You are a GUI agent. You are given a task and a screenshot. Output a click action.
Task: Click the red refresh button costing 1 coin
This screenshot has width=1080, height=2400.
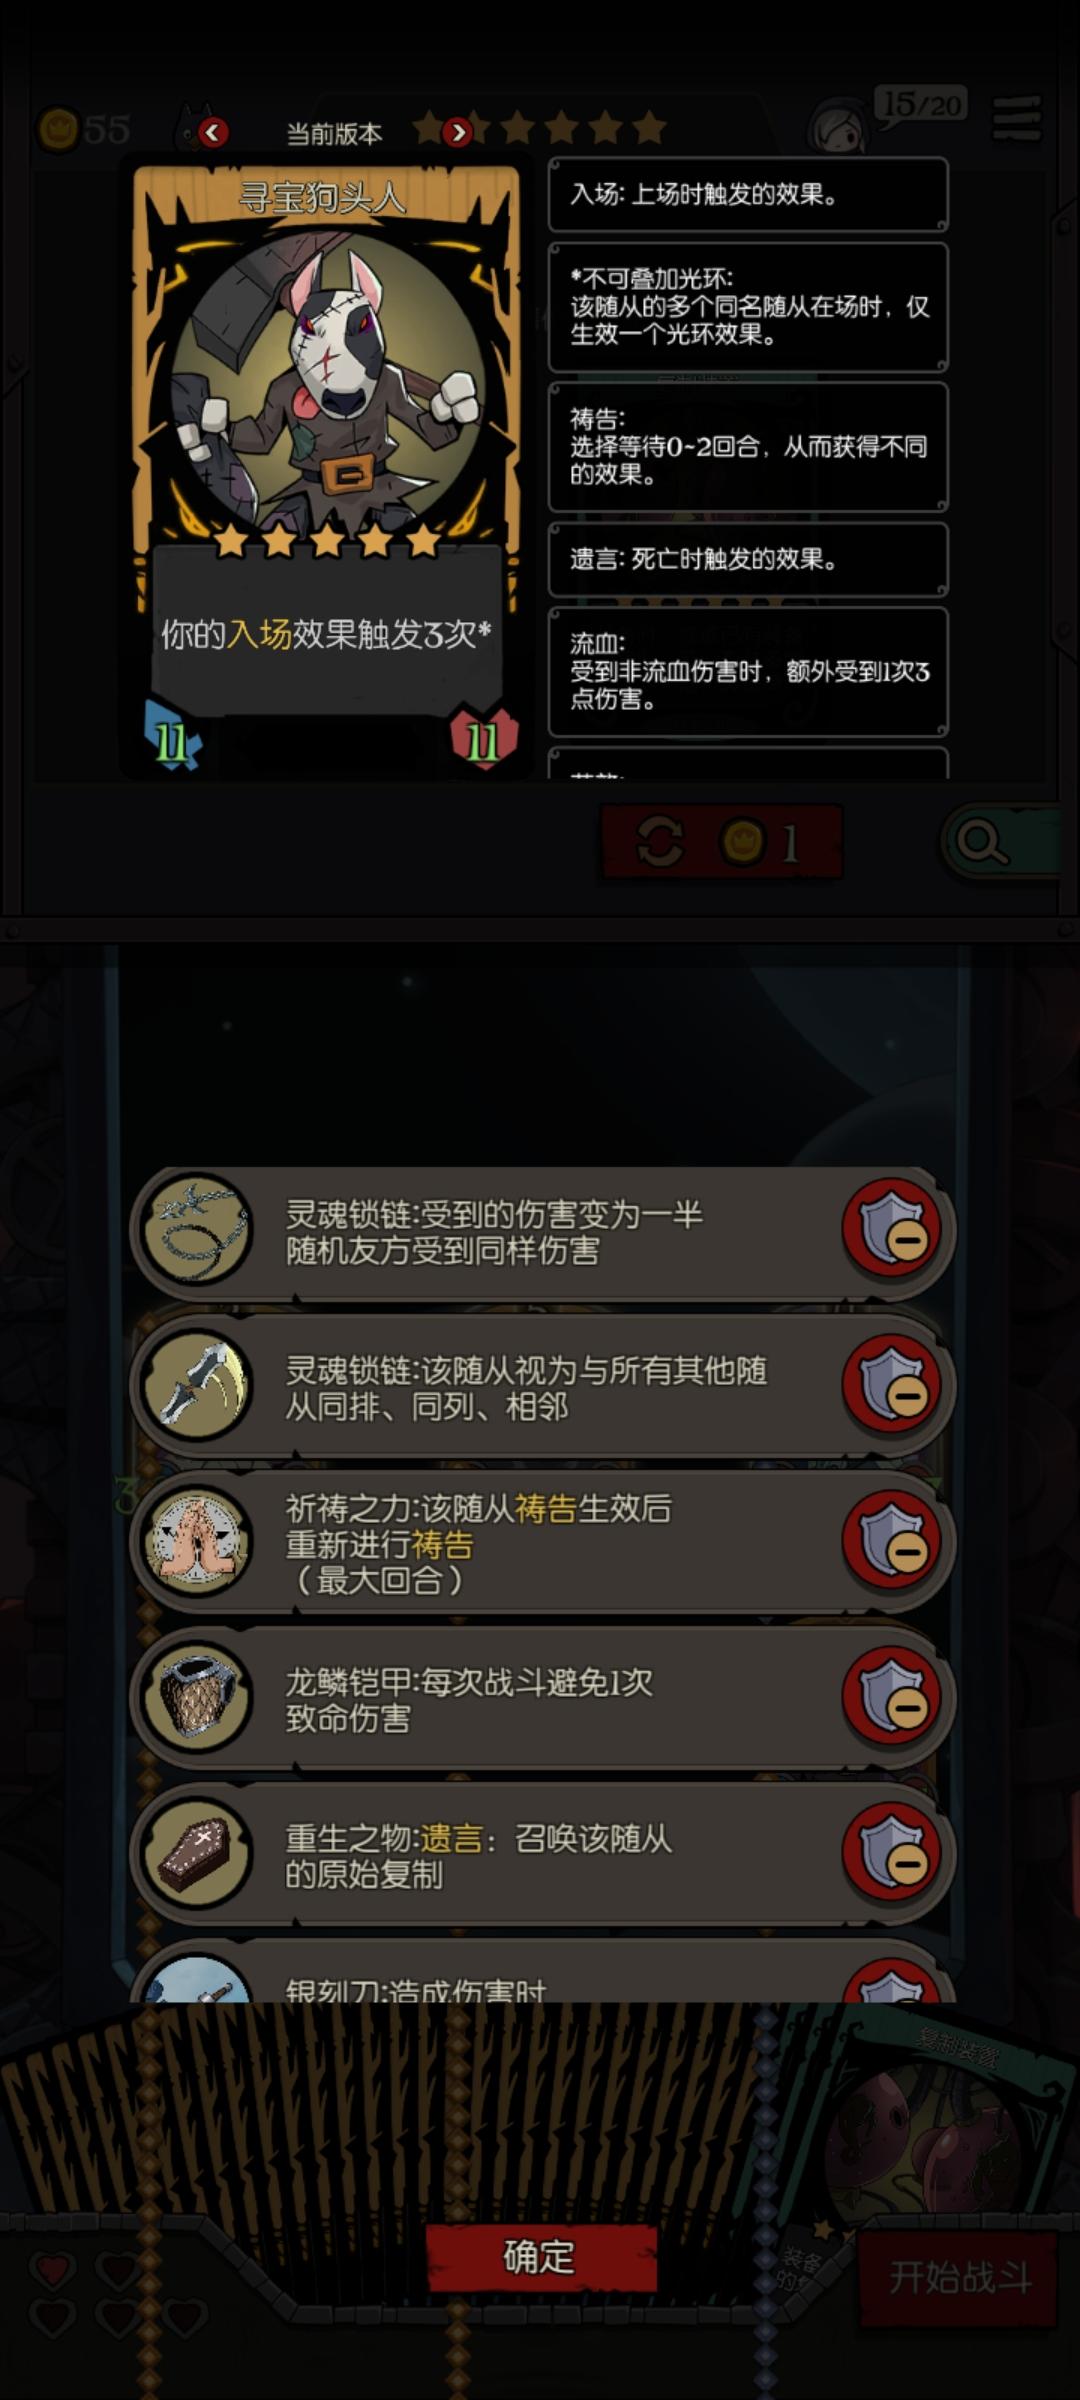coord(721,843)
